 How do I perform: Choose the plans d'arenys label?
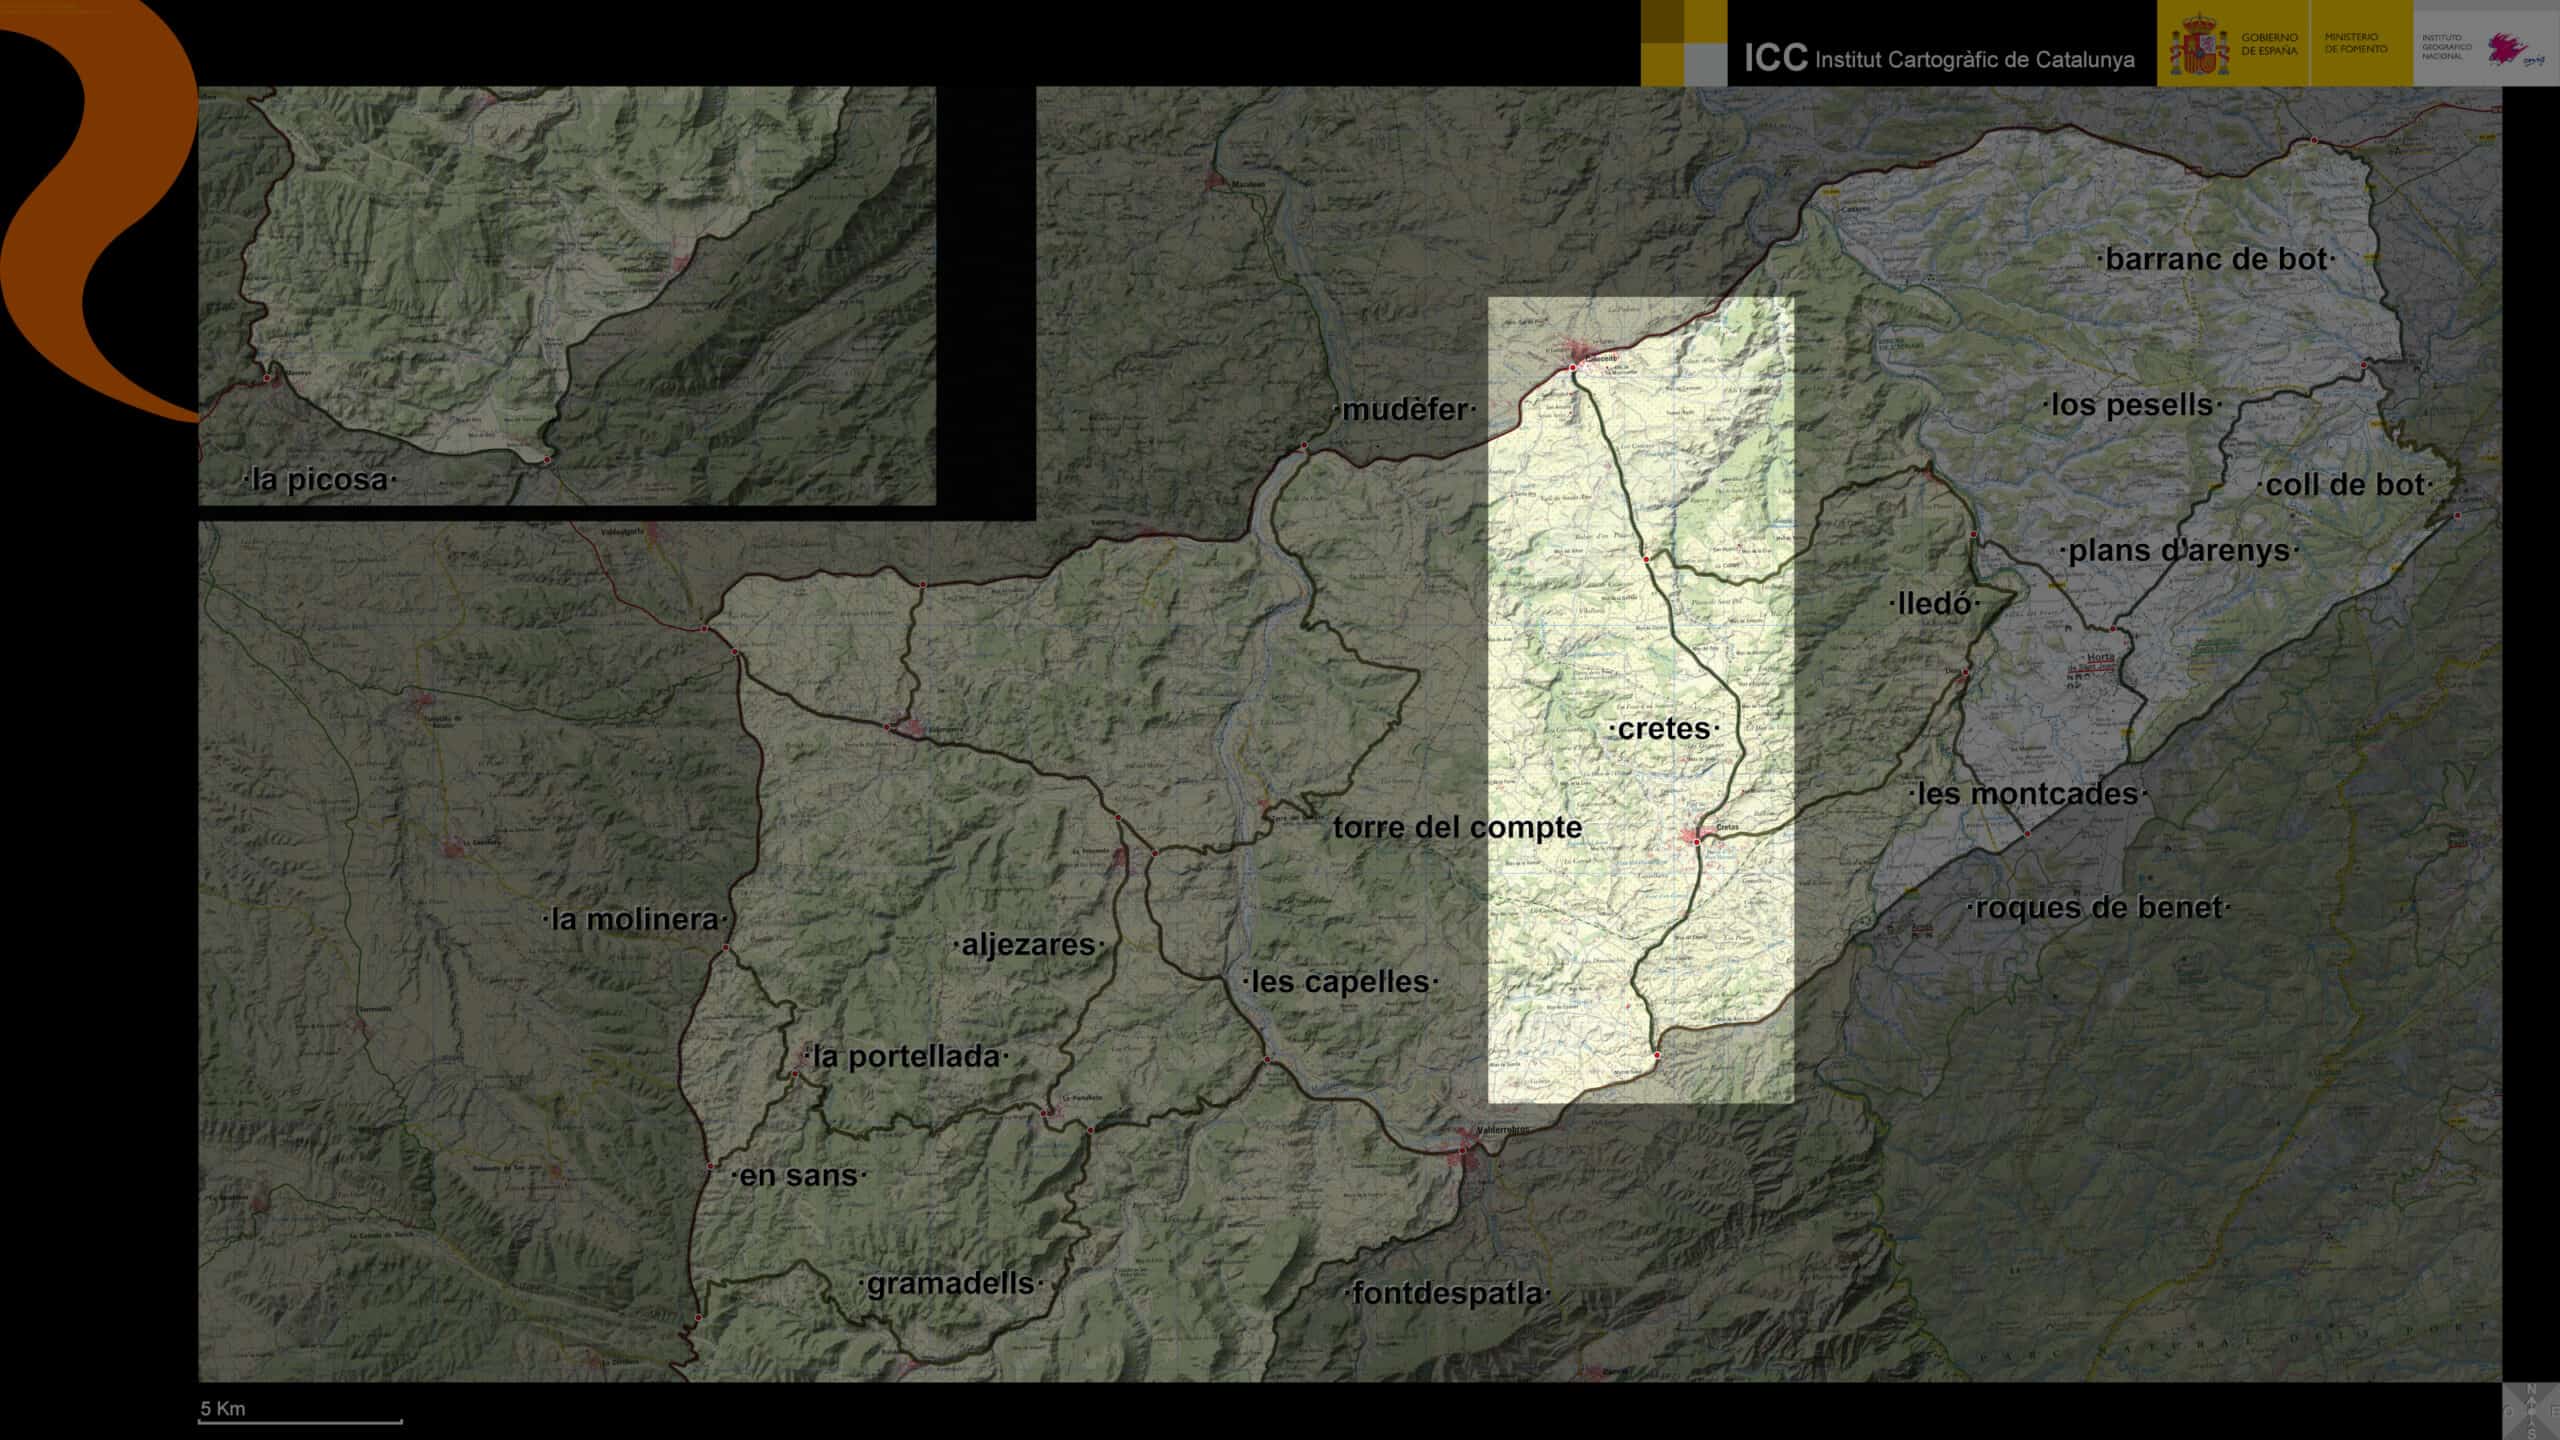pyautogui.click(x=2179, y=551)
